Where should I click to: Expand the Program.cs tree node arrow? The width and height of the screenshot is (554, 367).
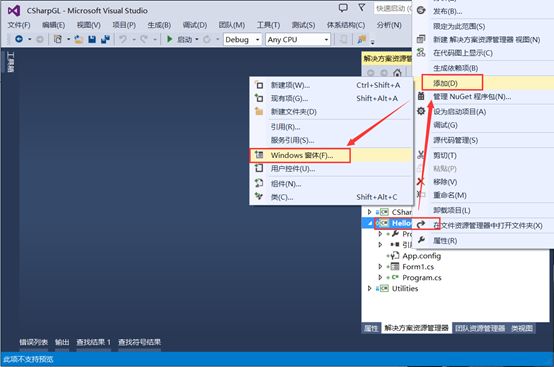[x=380, y=277]
